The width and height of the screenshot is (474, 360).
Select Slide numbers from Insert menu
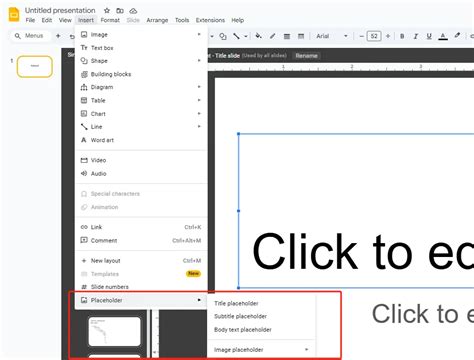(x=141, y=287)
